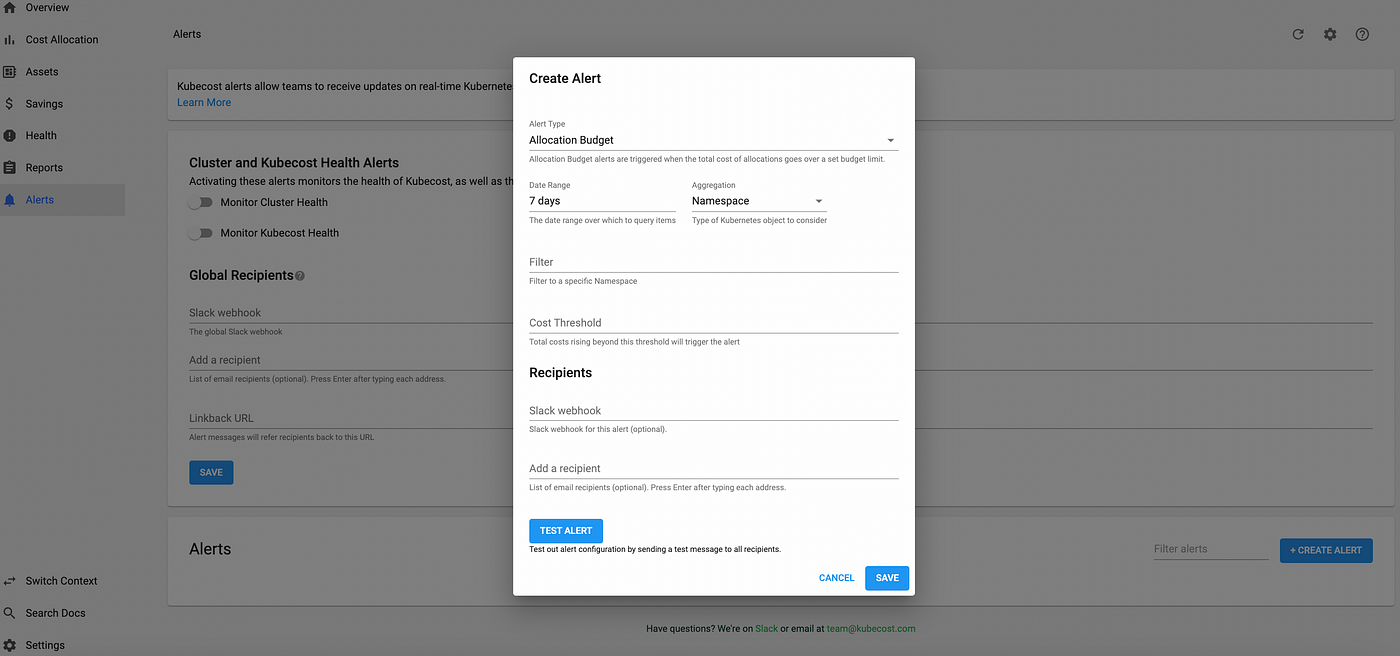Click the Settings gear icon in sidebar

tap(9, 645)
